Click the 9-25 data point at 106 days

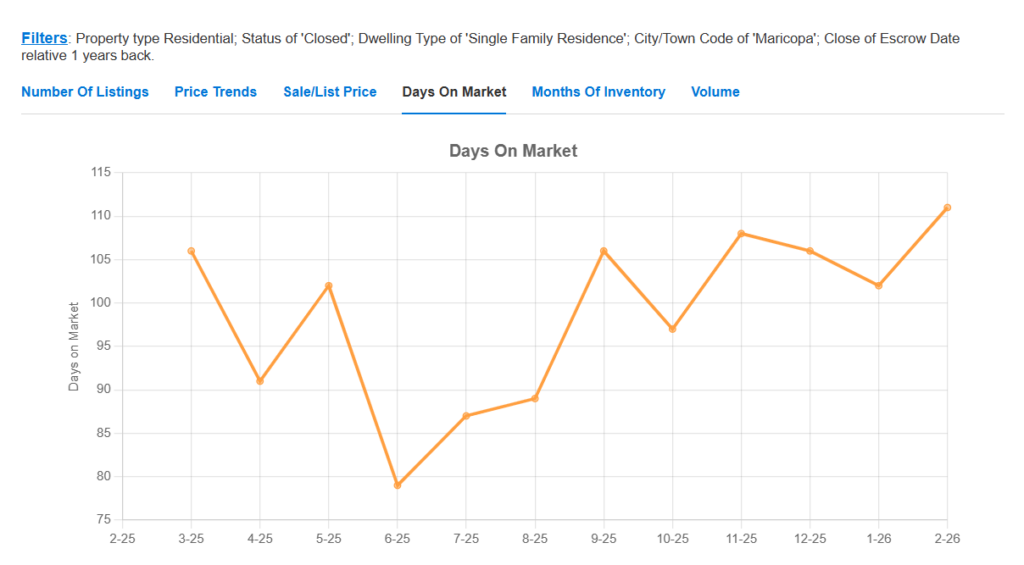coord(603,251)
